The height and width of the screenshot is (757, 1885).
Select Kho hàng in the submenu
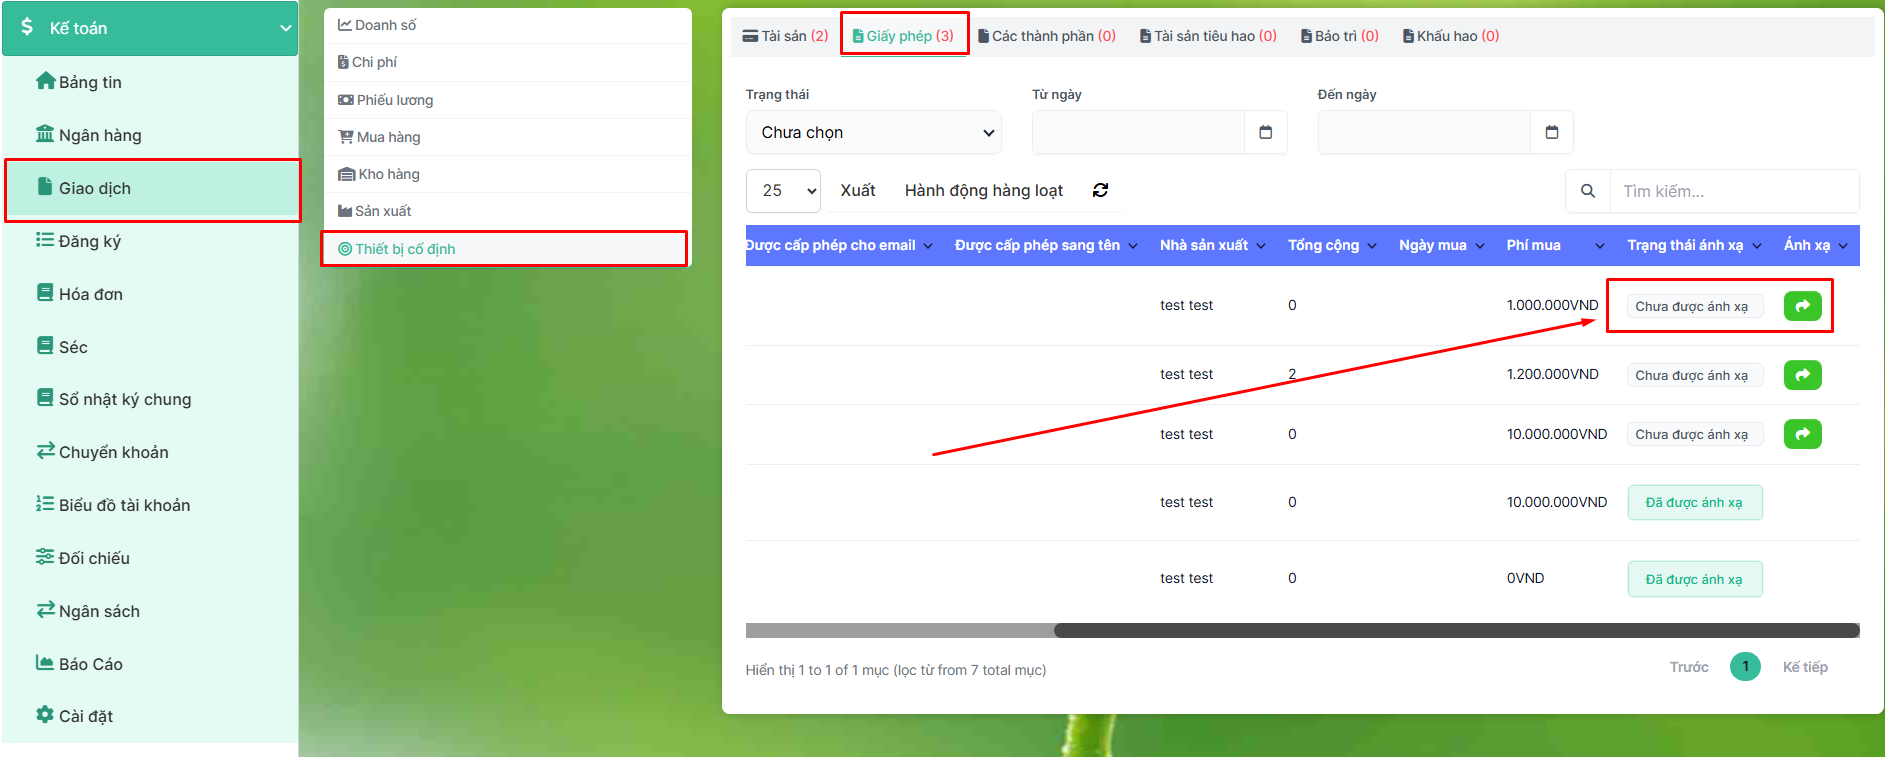pos(389,174)
